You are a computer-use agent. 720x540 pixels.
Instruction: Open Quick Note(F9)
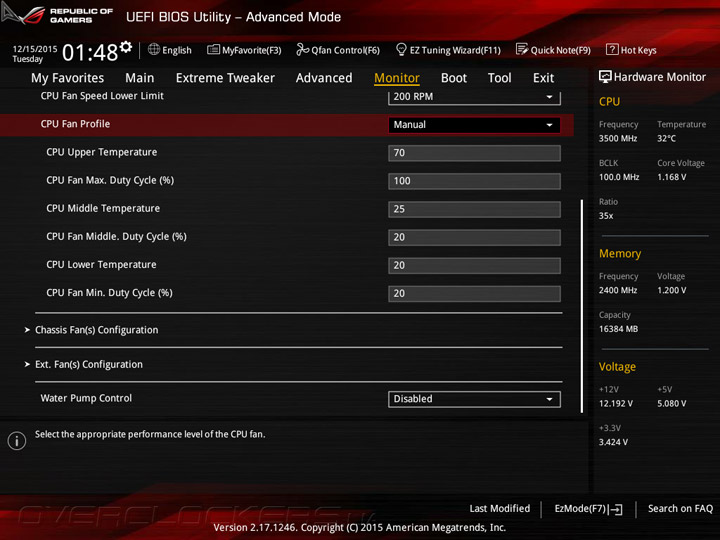point(553,50)
